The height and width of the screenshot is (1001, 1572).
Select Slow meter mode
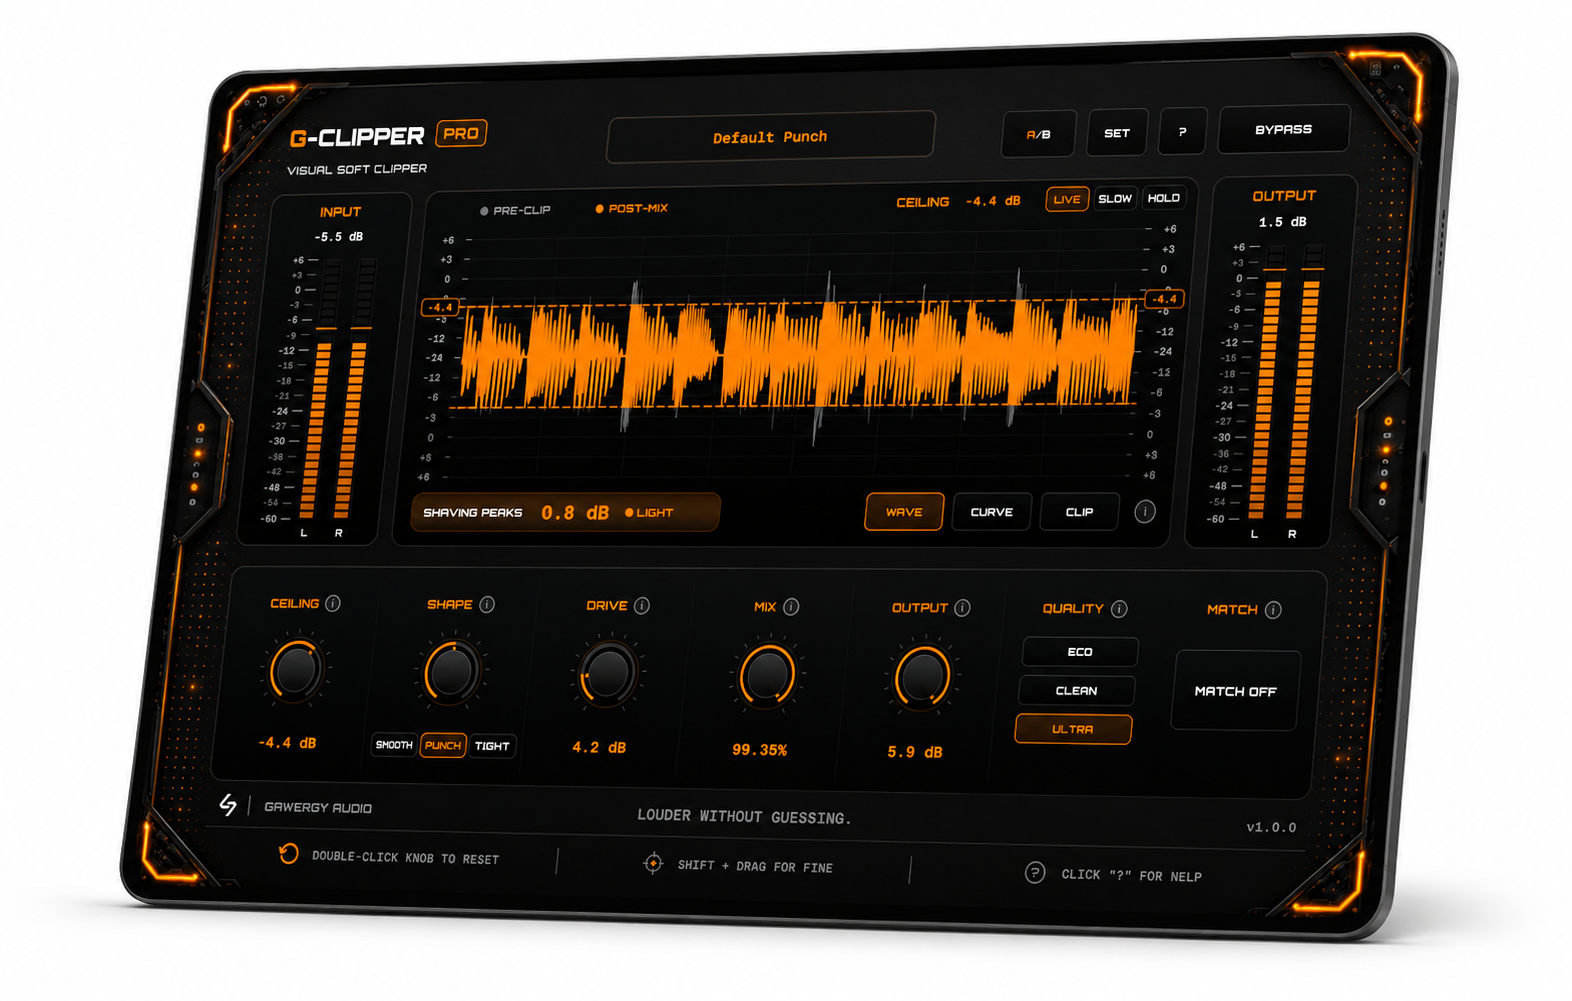click(1115, 198)
